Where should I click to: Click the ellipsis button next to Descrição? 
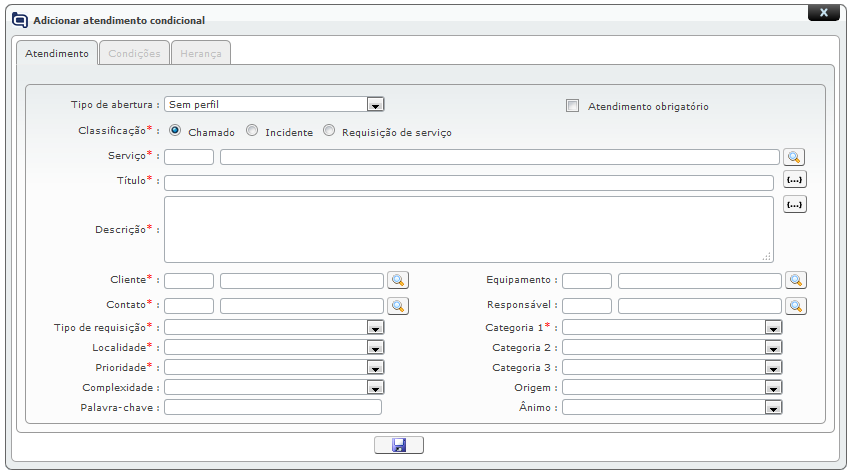[x=795, y=204]
